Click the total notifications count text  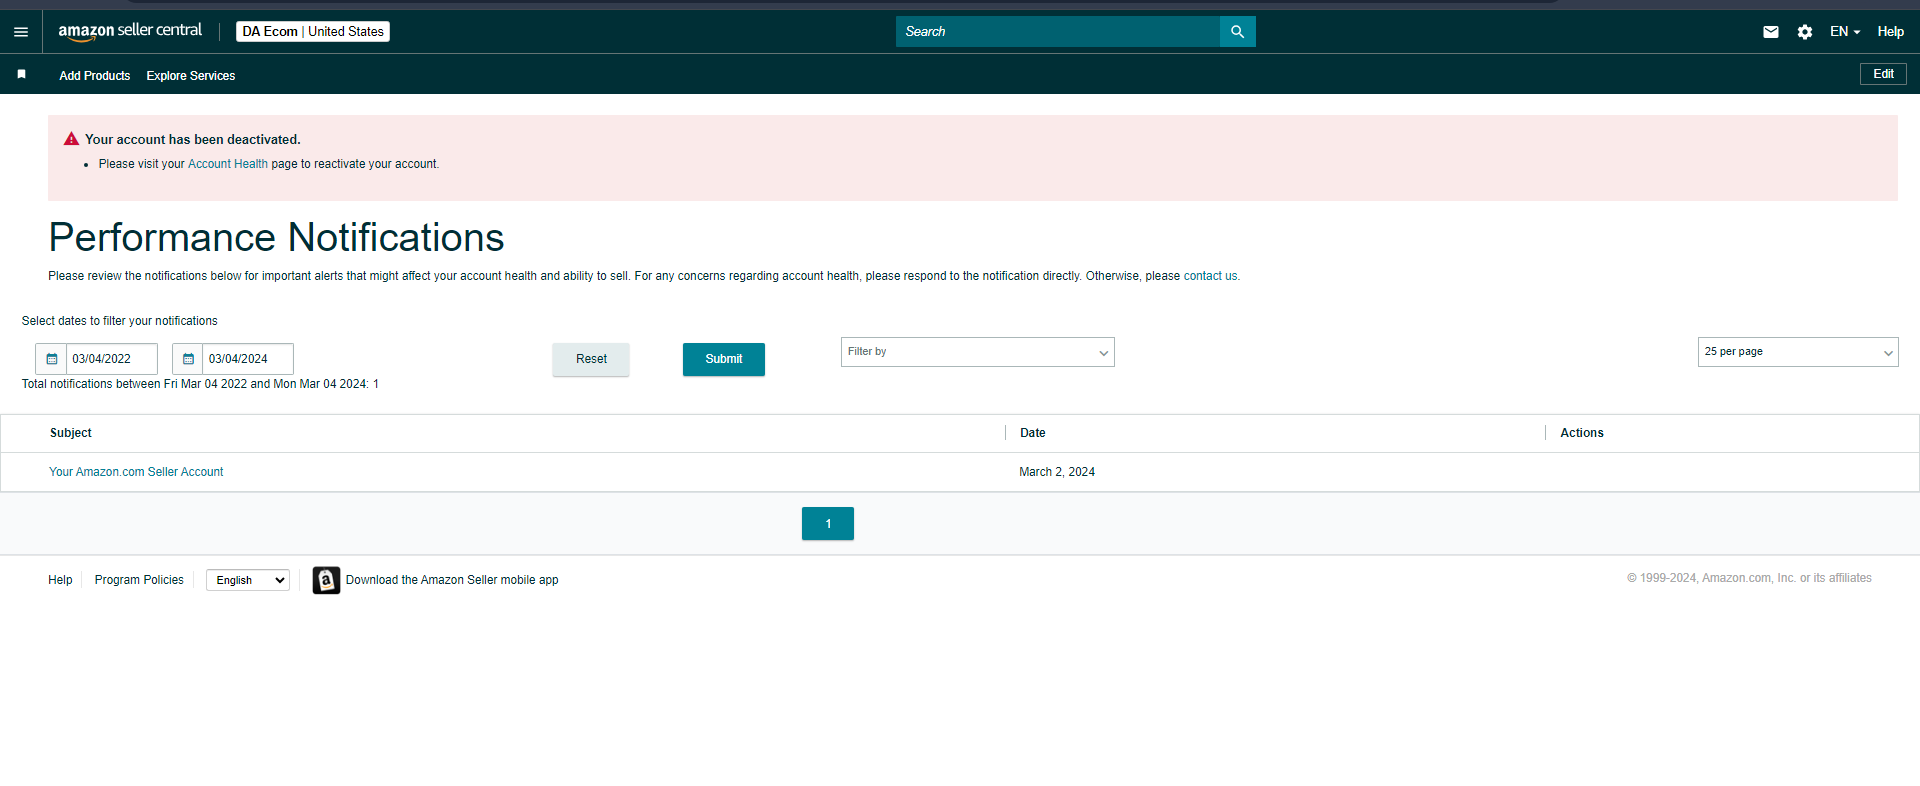(200, 384)
